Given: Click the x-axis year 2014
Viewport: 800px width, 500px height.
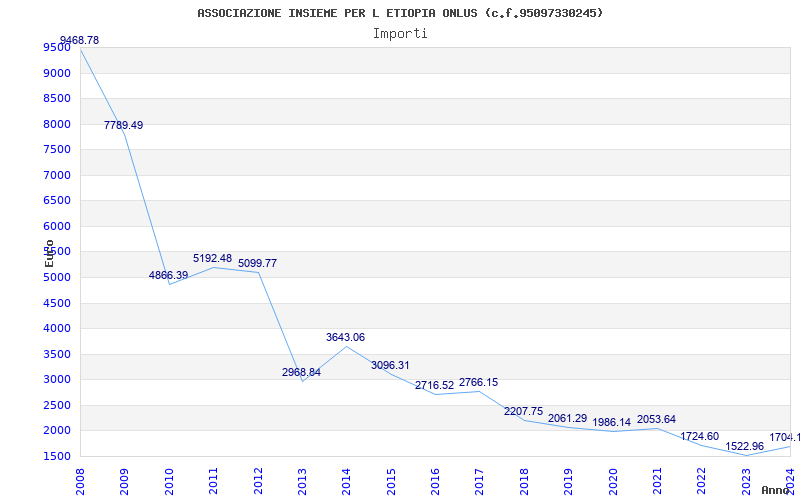Looking at the screenshot, I should [x=346, y=482].
